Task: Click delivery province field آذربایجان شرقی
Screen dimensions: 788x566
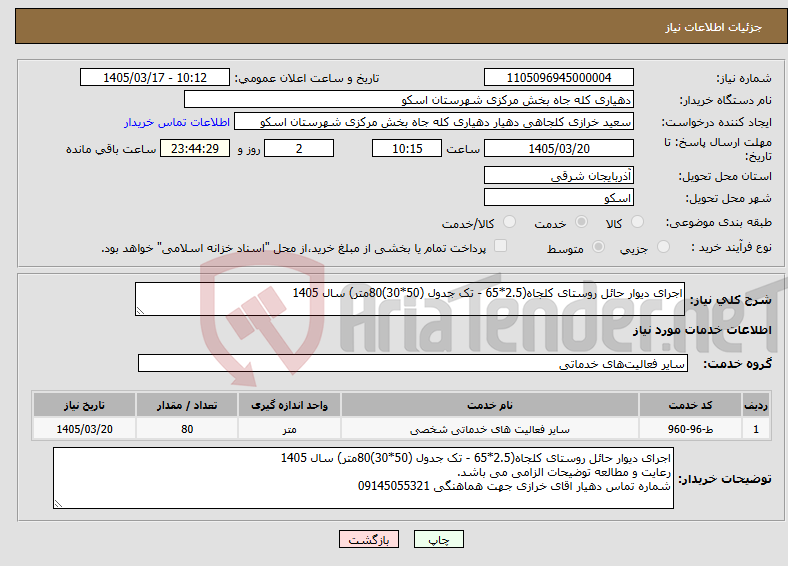Action: coord(558,175)
